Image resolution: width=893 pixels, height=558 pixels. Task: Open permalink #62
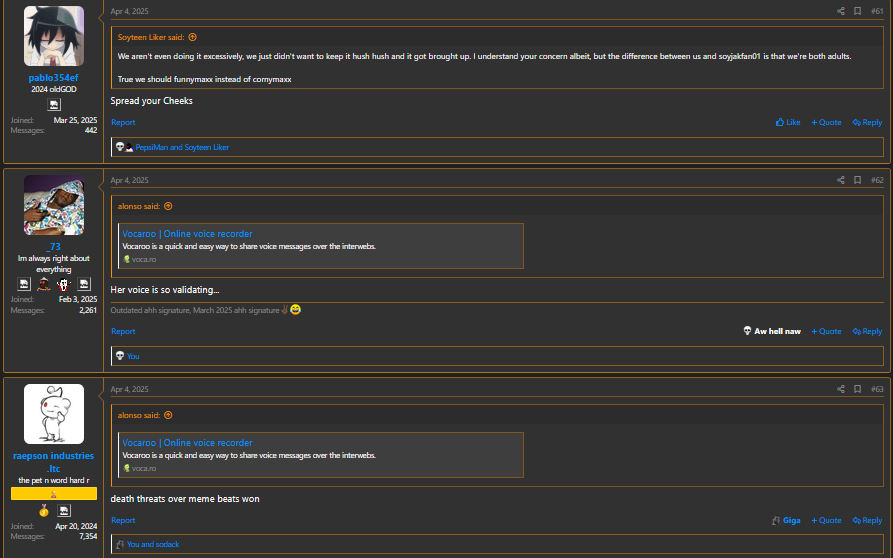[877, 180]
